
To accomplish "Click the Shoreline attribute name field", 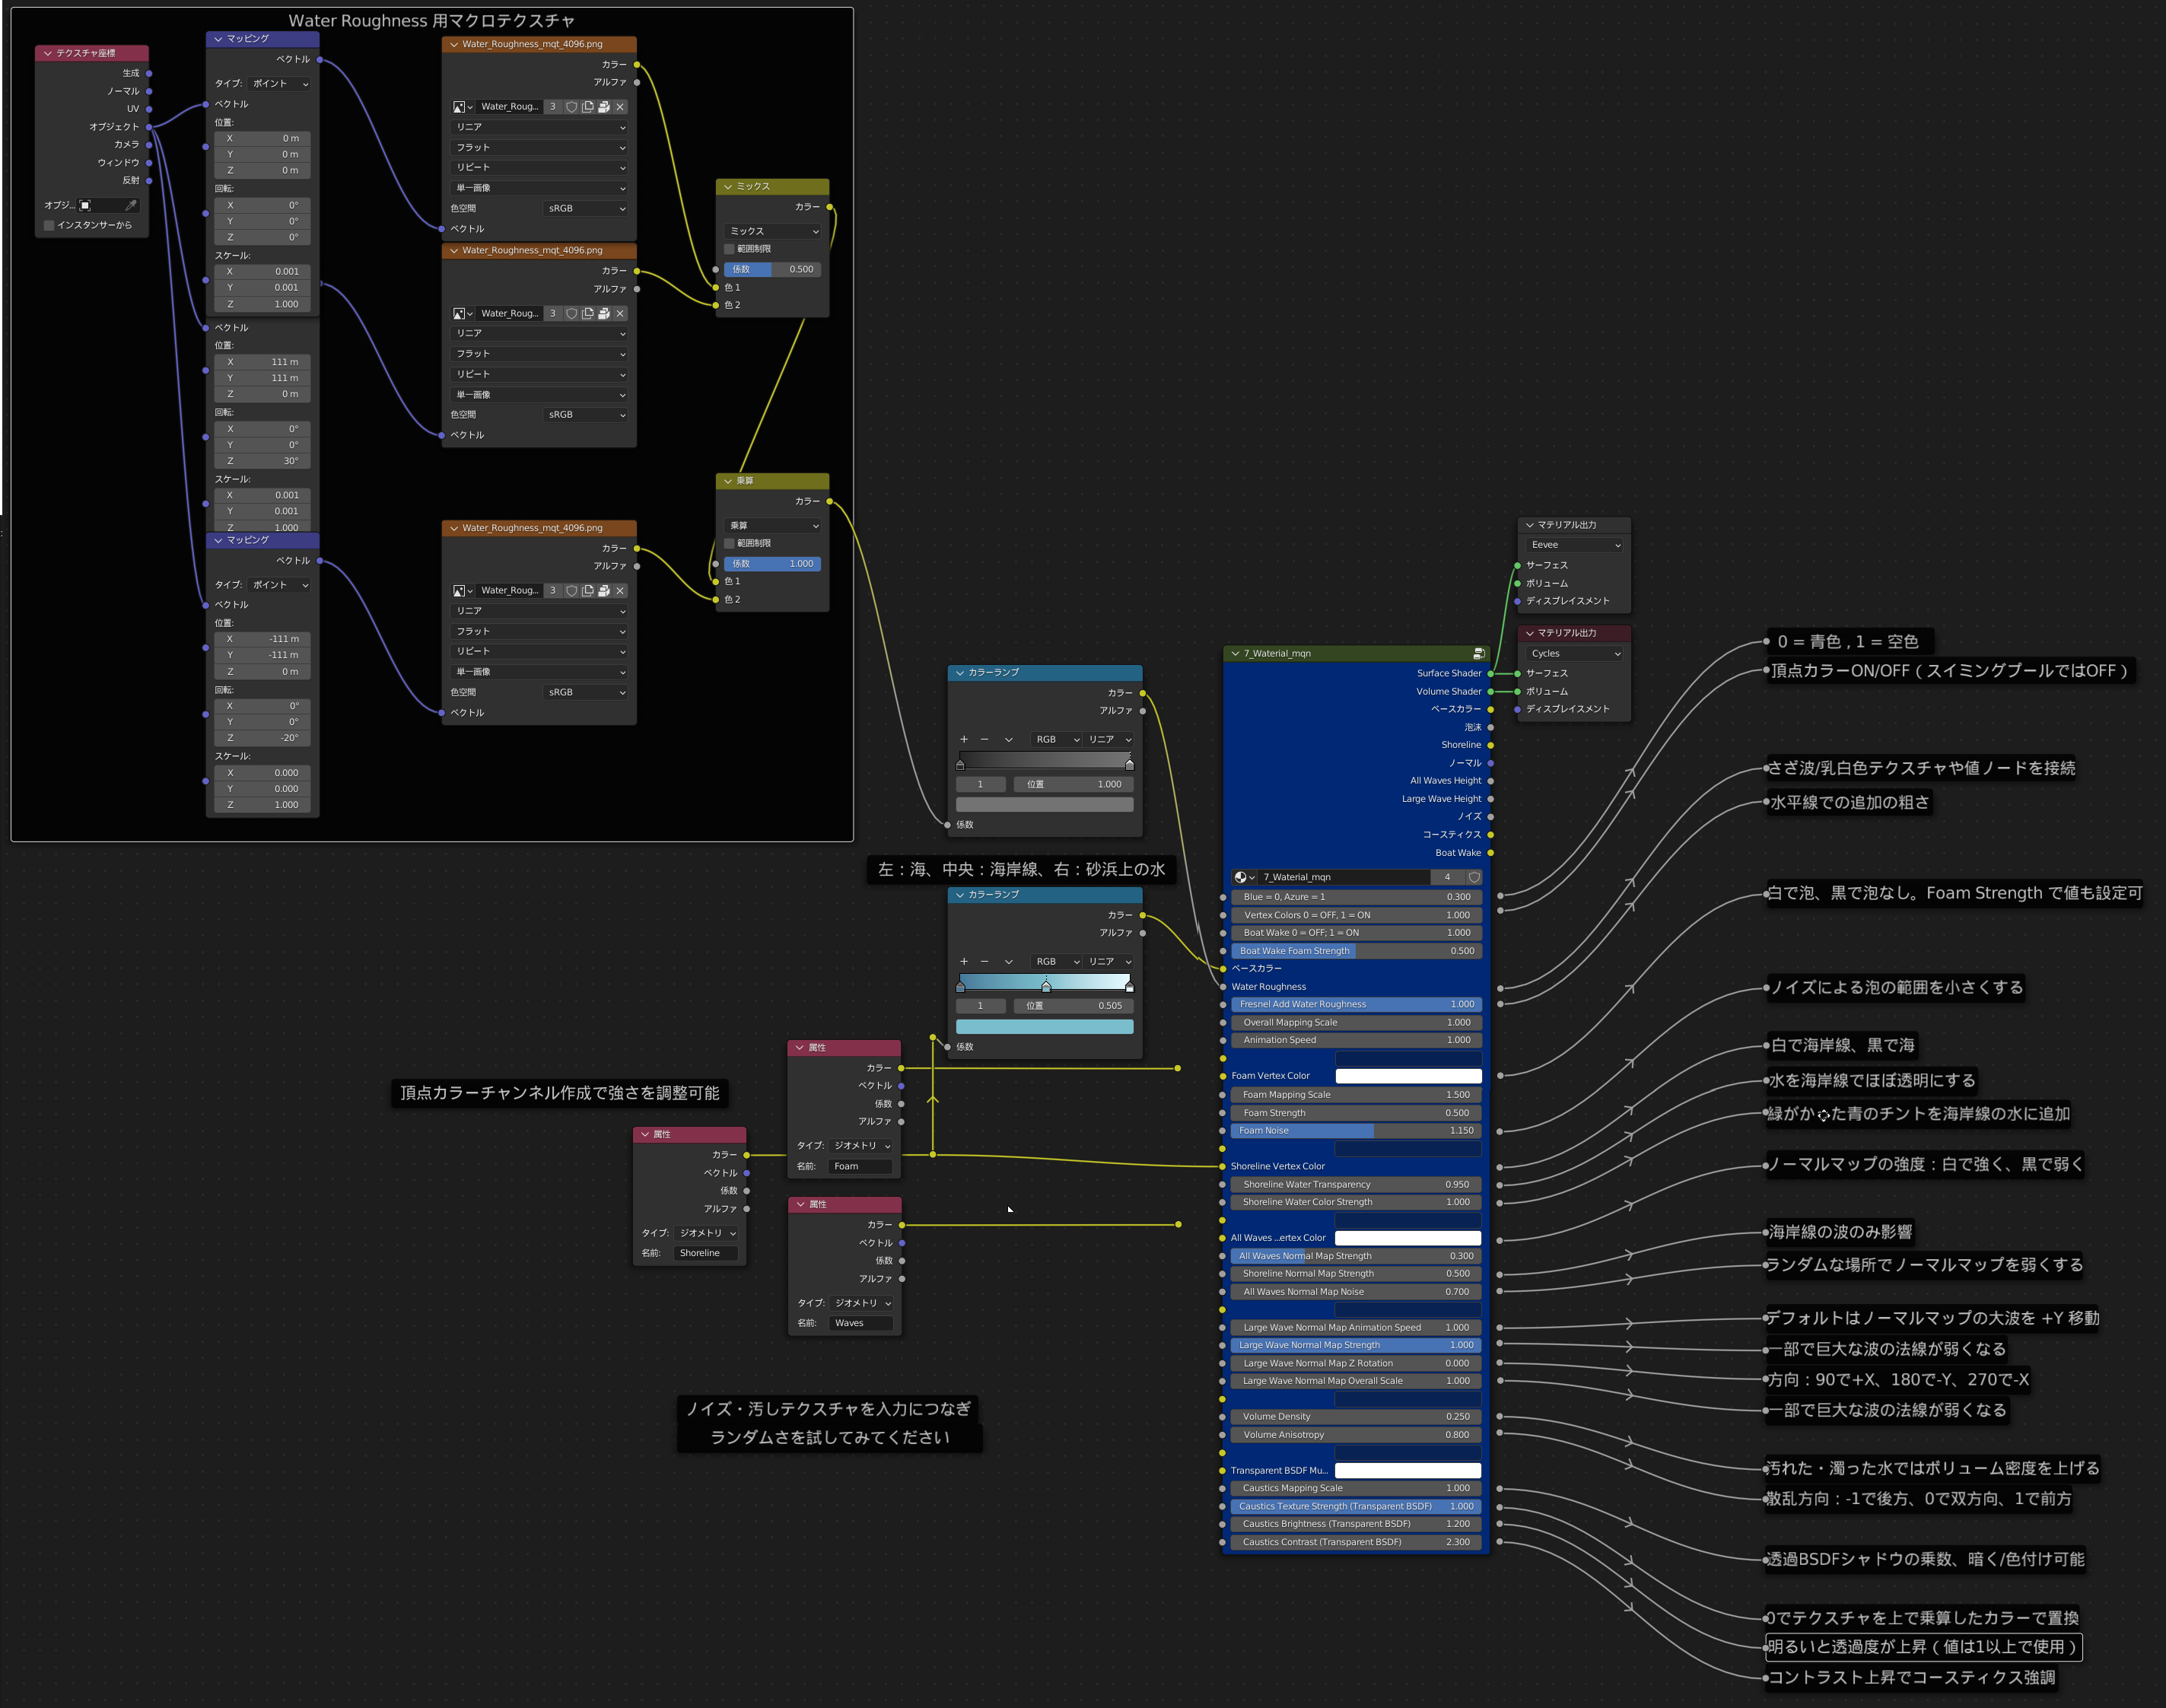I will point(706,1253).
